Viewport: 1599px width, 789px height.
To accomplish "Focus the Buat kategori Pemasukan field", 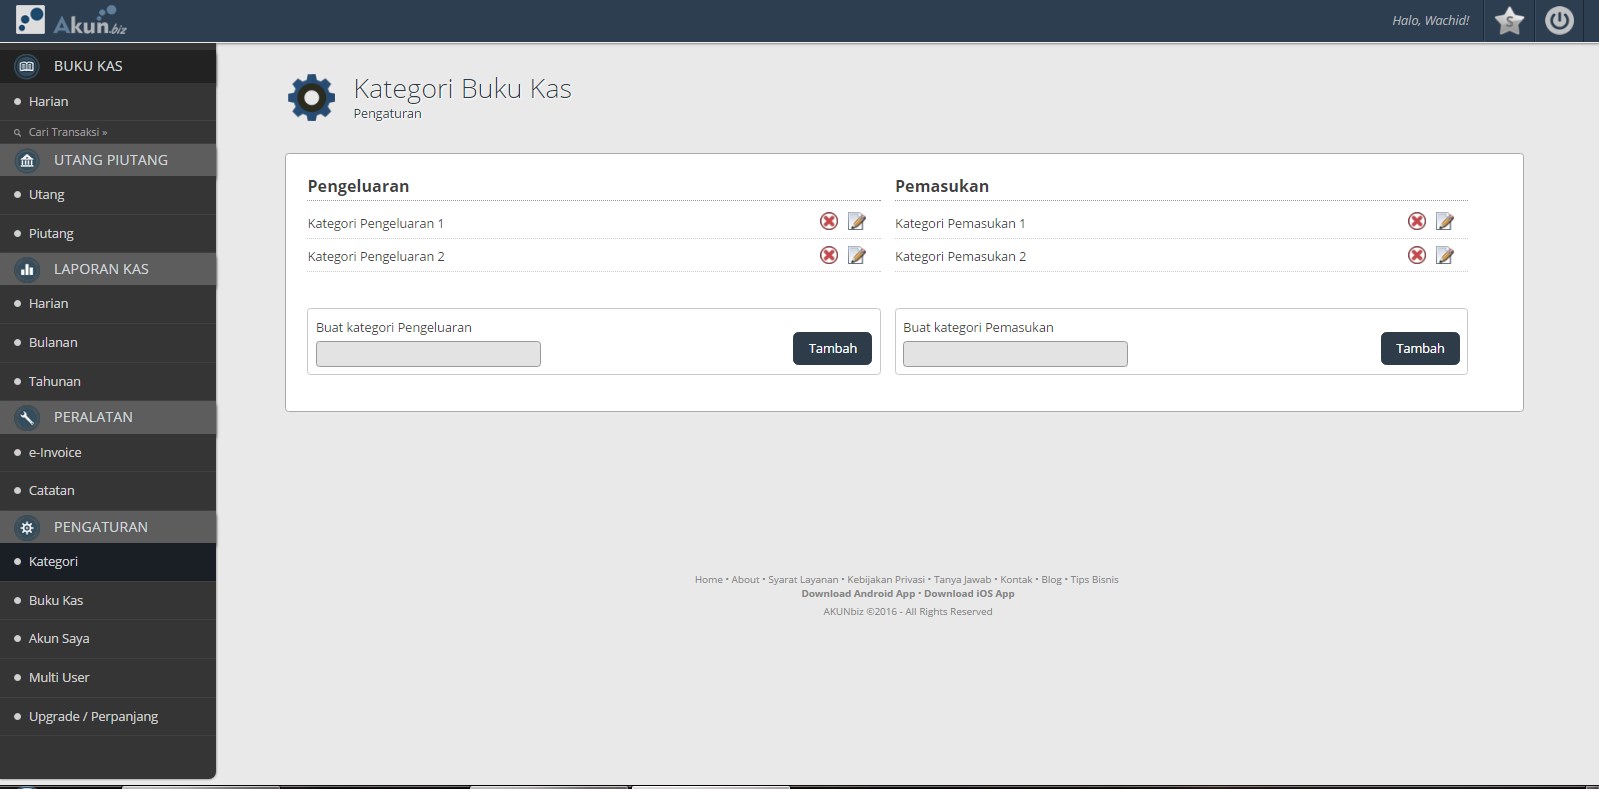I will tap(1015, 354).
